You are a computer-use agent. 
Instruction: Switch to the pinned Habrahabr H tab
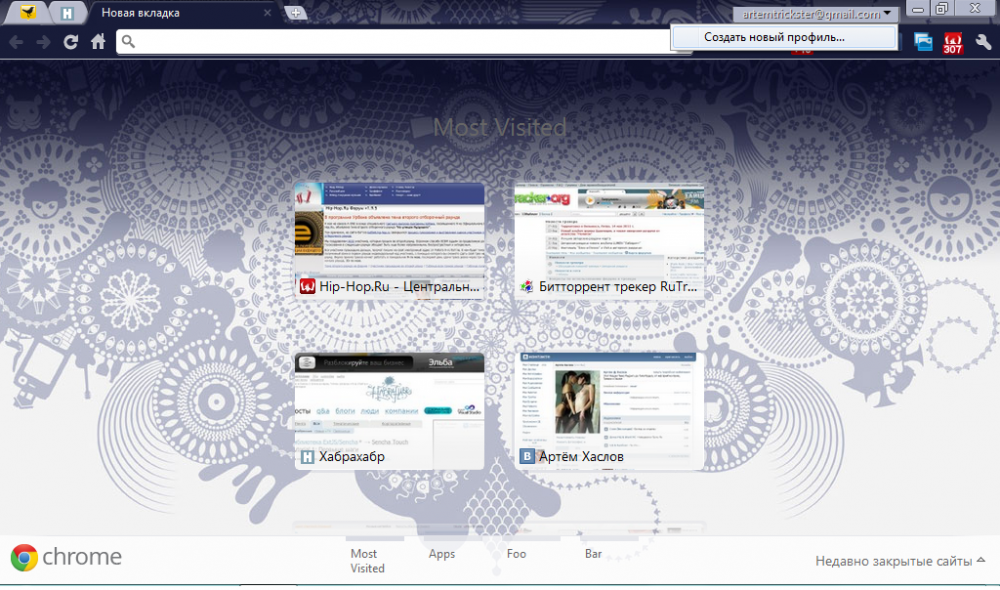[x=68, y=13]
